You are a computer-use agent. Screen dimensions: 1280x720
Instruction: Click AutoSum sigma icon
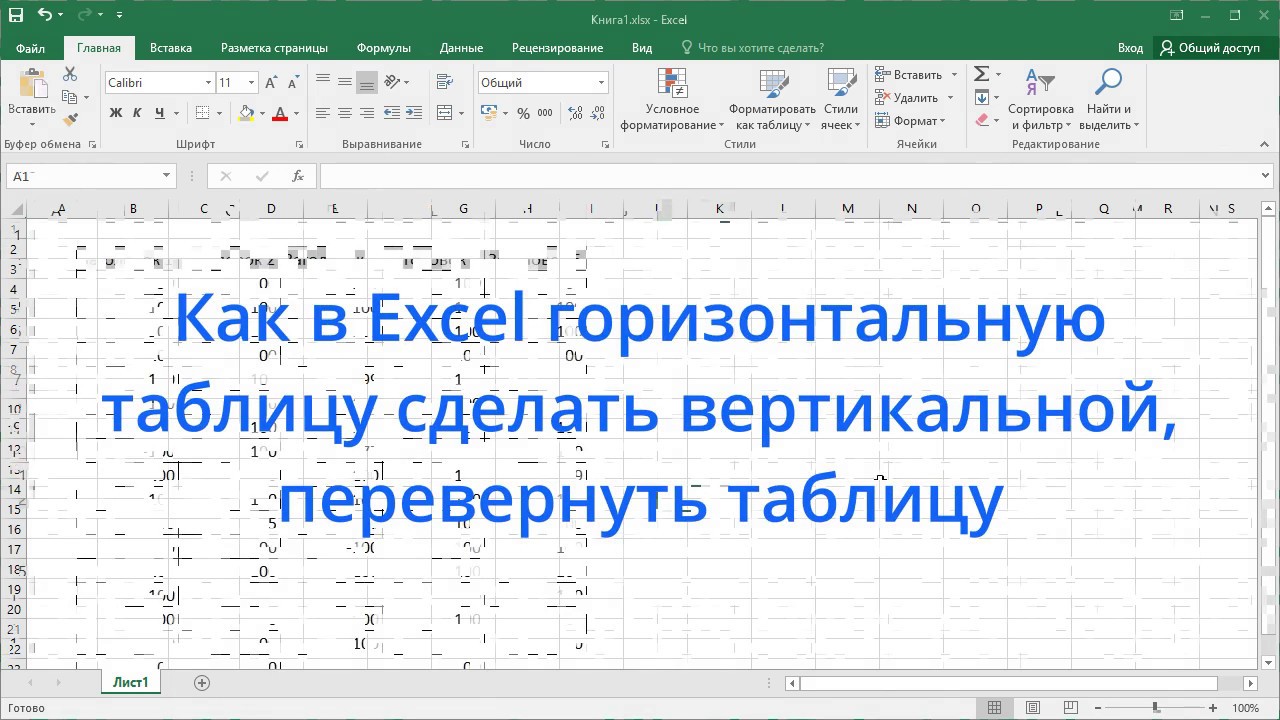tap(981, 74)
